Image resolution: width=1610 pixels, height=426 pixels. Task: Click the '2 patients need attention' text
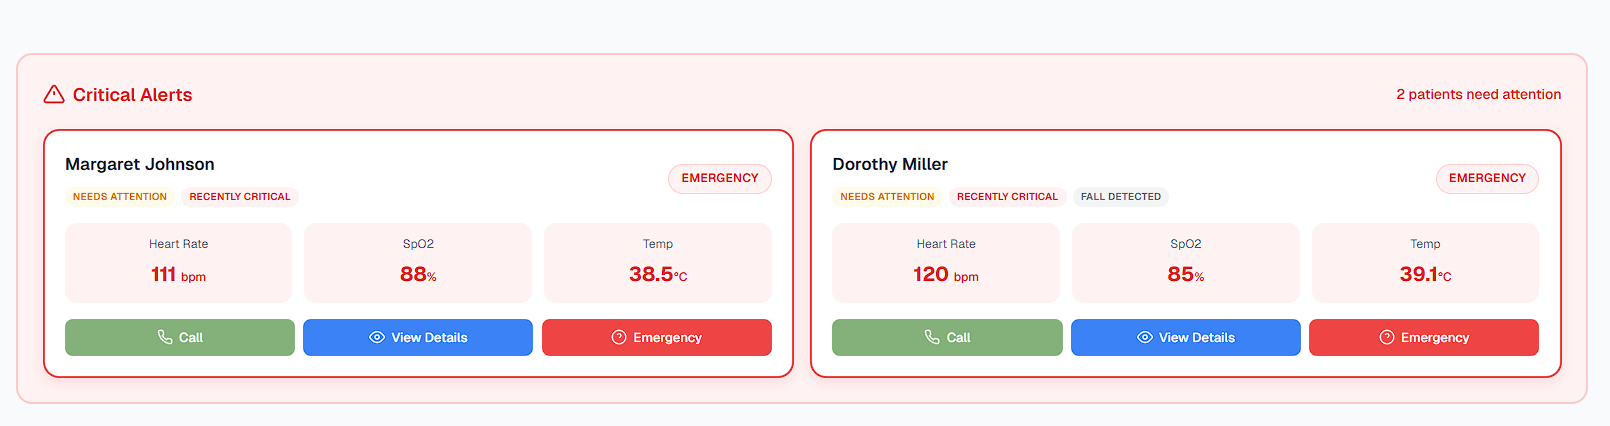1479,94
